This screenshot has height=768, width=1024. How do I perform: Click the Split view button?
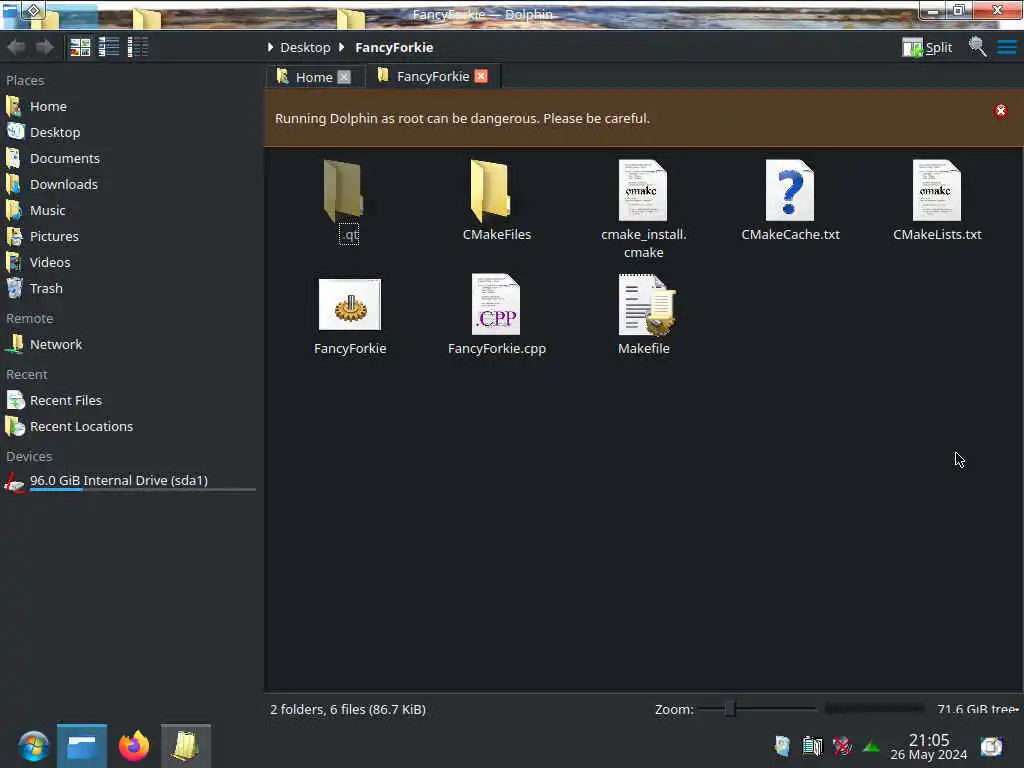point(927,47)
